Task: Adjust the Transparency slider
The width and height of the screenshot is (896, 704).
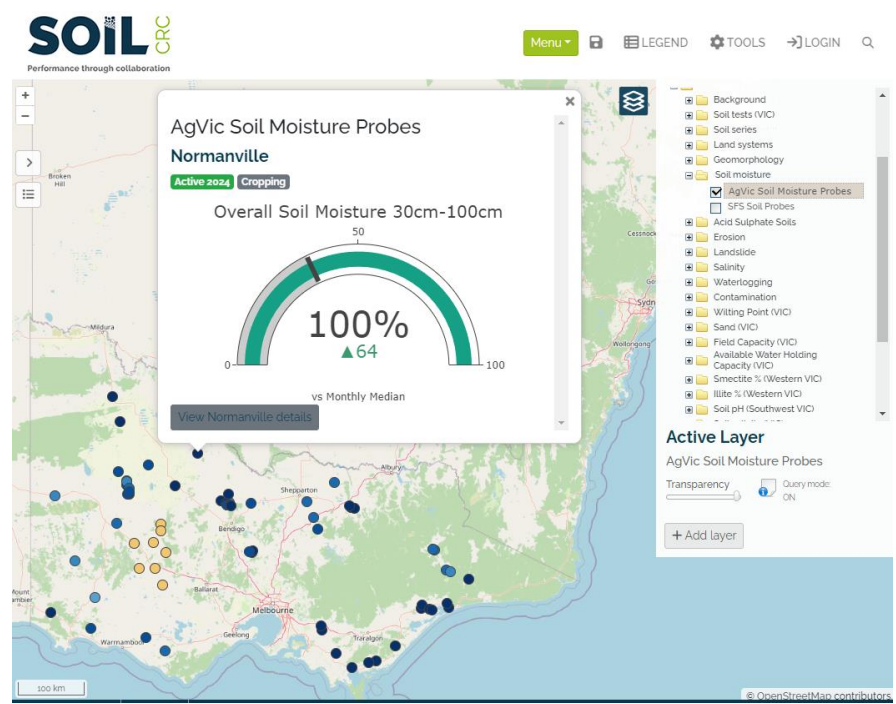Action: click(x=736, y=495)
